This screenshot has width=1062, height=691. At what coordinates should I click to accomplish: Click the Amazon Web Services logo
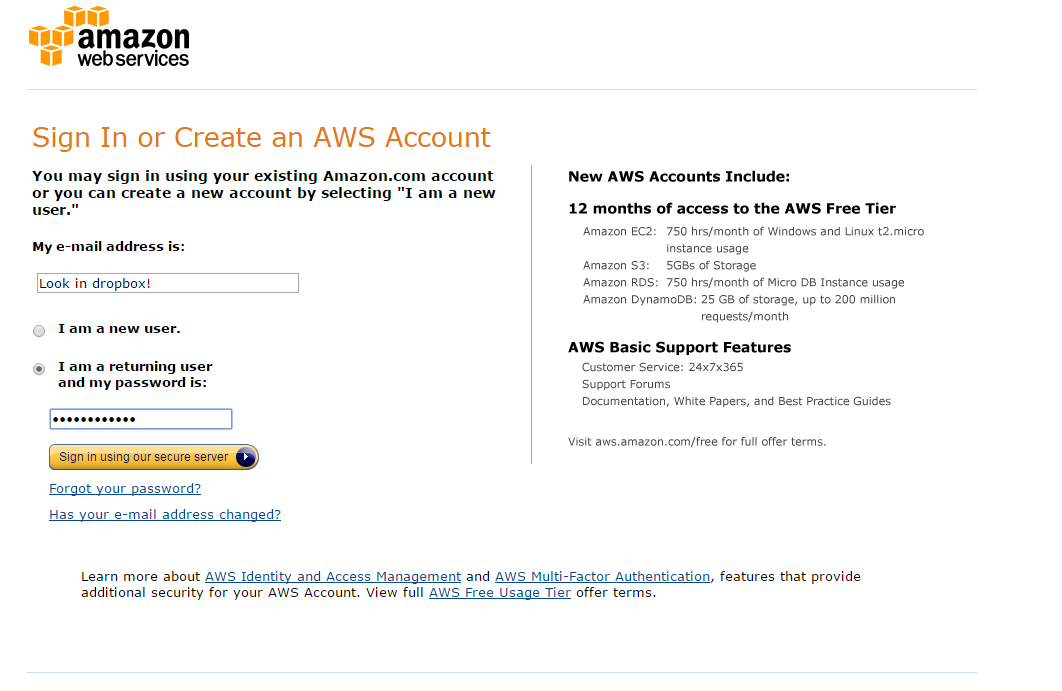point(109,37)
